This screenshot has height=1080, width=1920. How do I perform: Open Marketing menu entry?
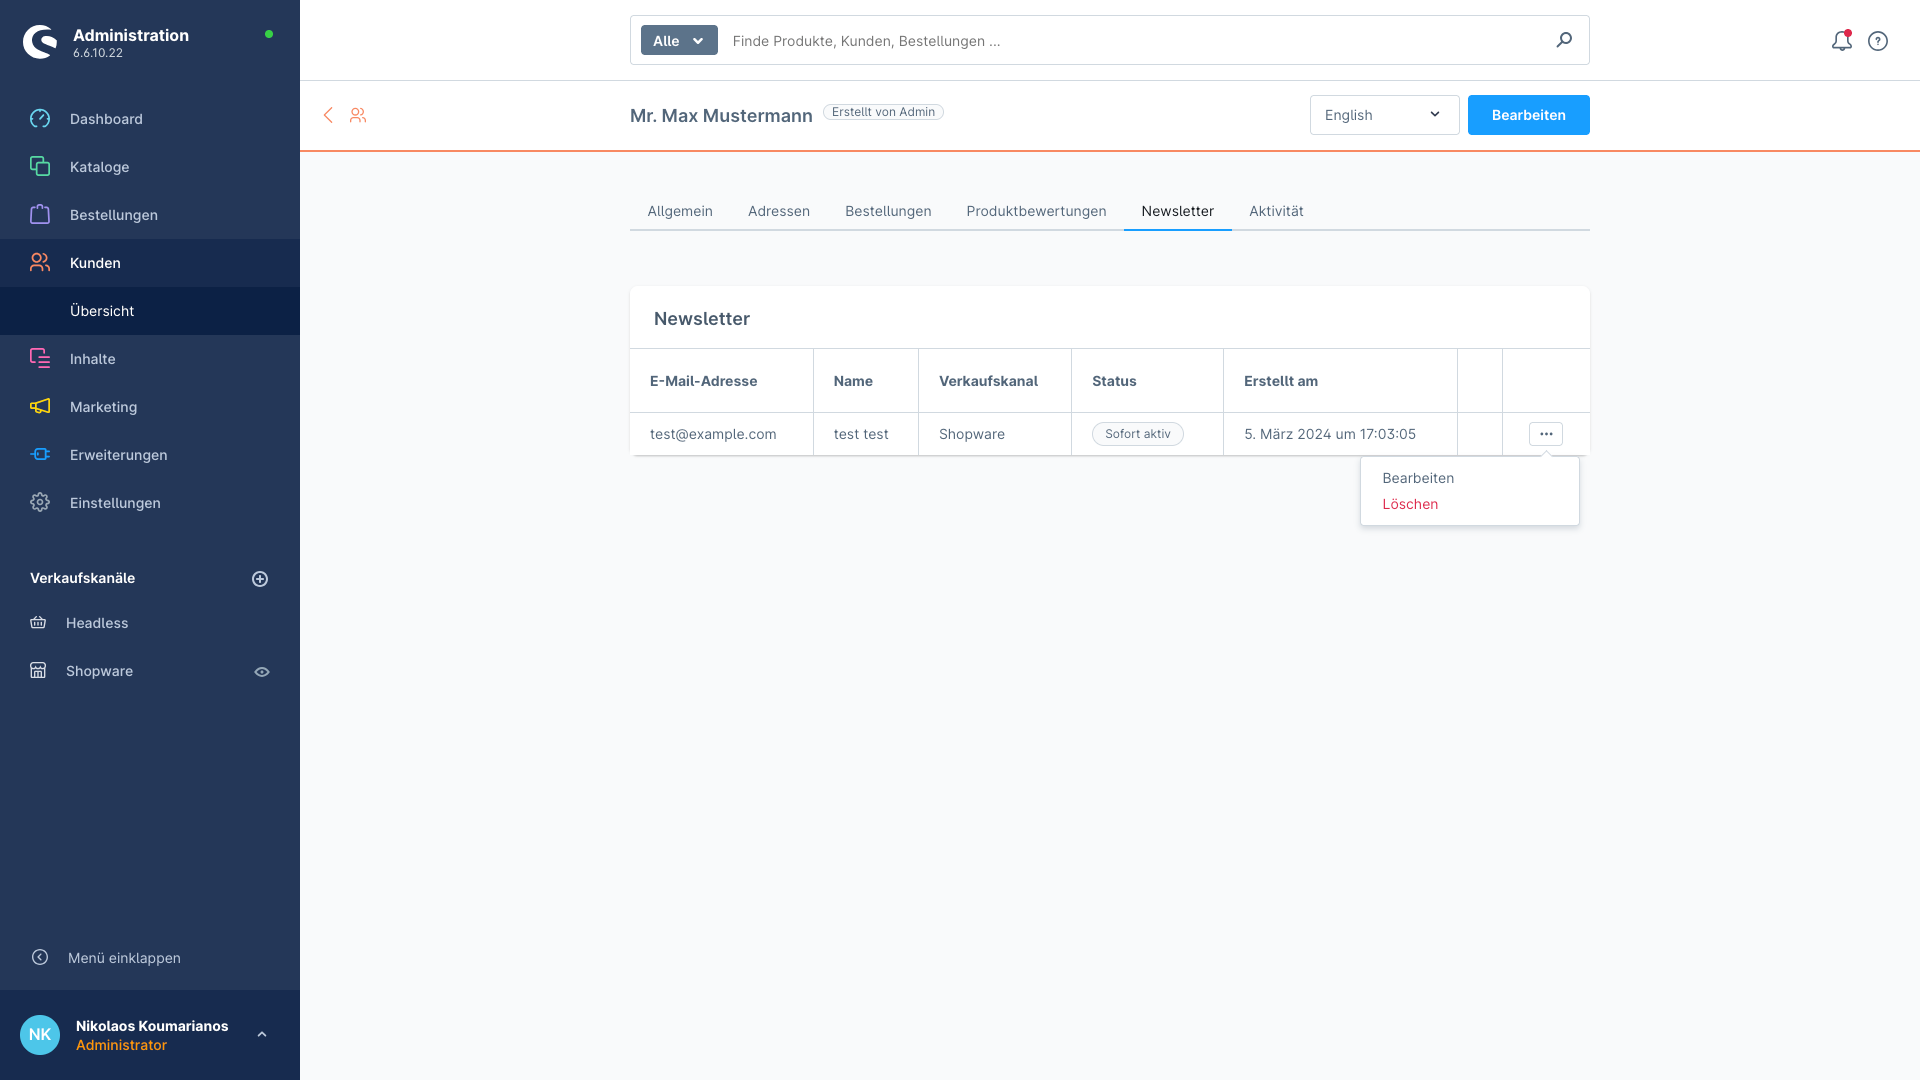(x=150, y=407)
